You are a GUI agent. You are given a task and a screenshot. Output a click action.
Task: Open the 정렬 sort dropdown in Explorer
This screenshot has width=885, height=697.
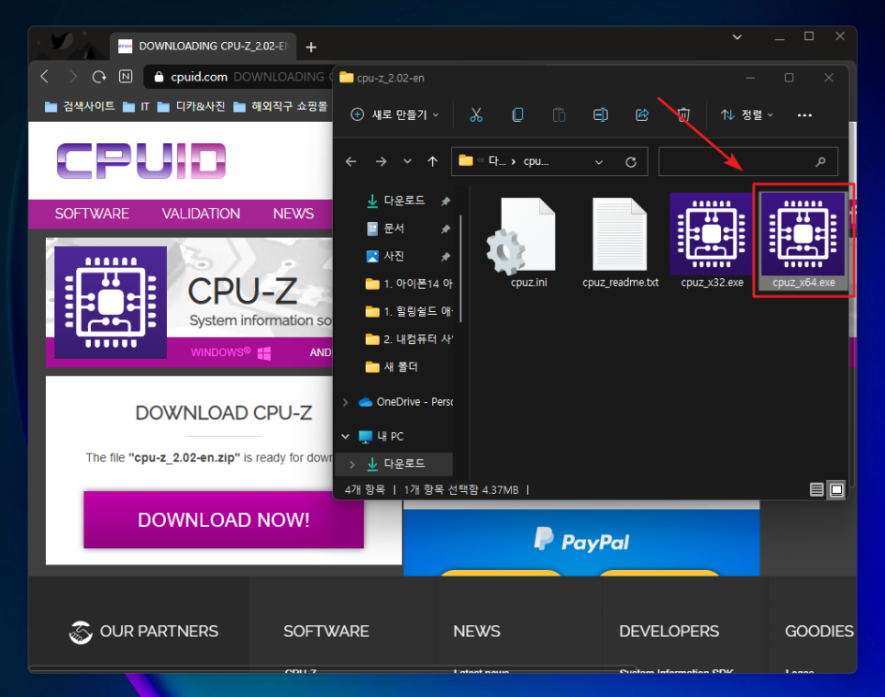click(746, 115)
